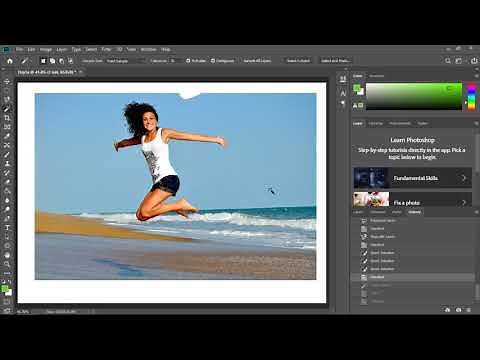480x360 pixels.
Task: Select the Clone Stamp tool
Action: (x=7, y=164)
